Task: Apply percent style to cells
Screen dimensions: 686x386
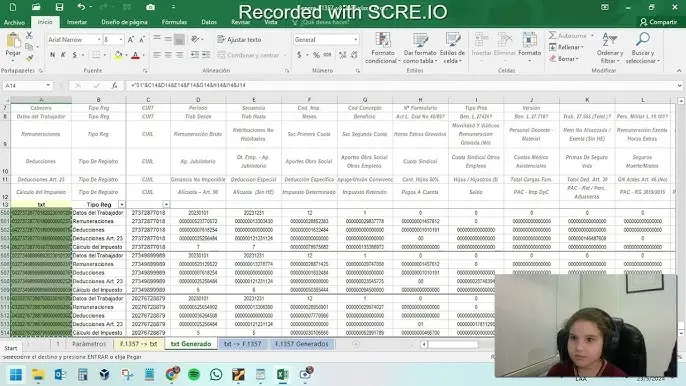Action: coord(316,55)
